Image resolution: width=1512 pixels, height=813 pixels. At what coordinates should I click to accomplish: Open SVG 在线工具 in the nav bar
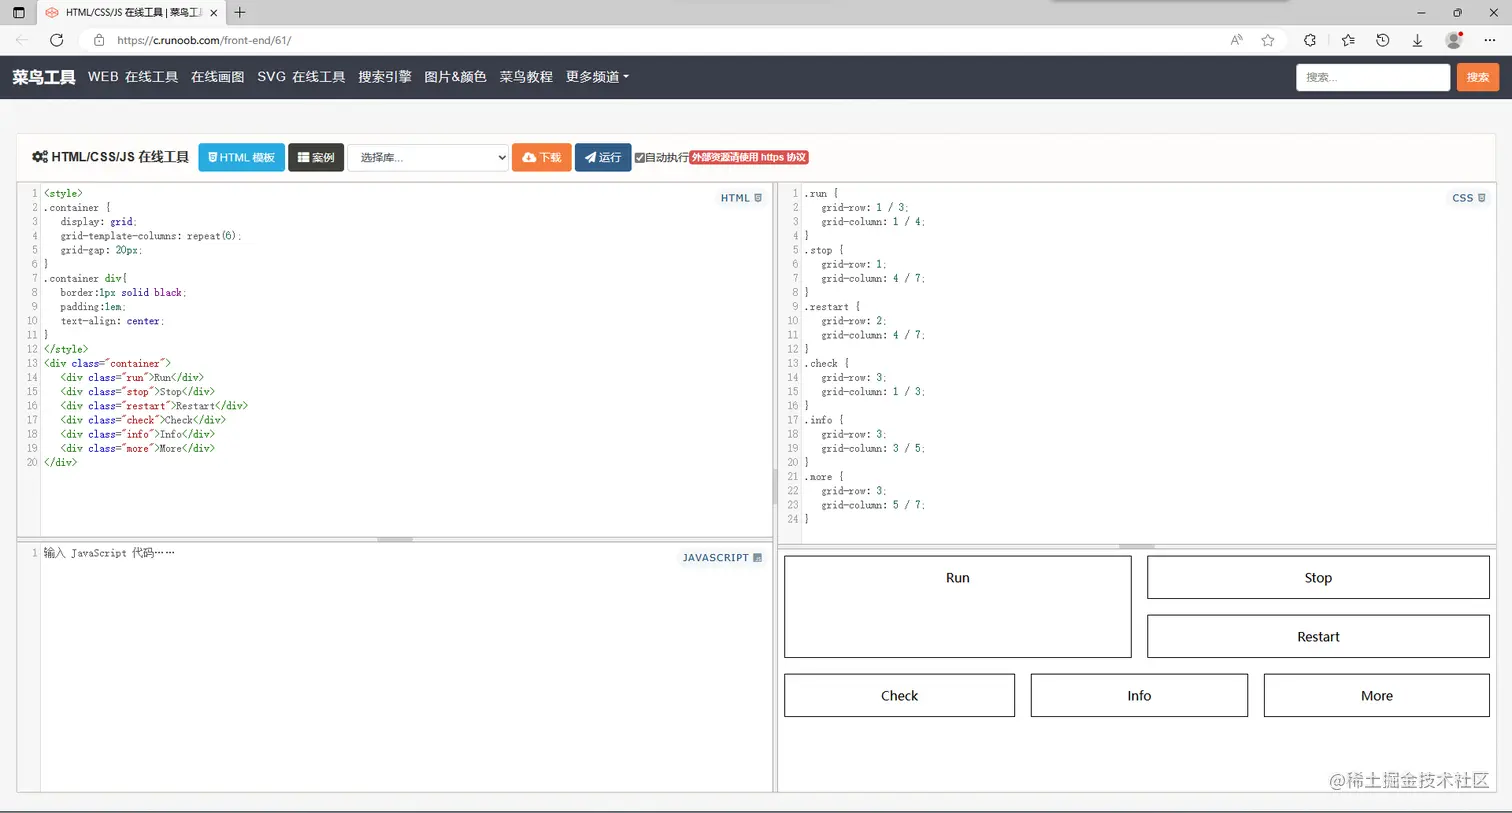301,77
